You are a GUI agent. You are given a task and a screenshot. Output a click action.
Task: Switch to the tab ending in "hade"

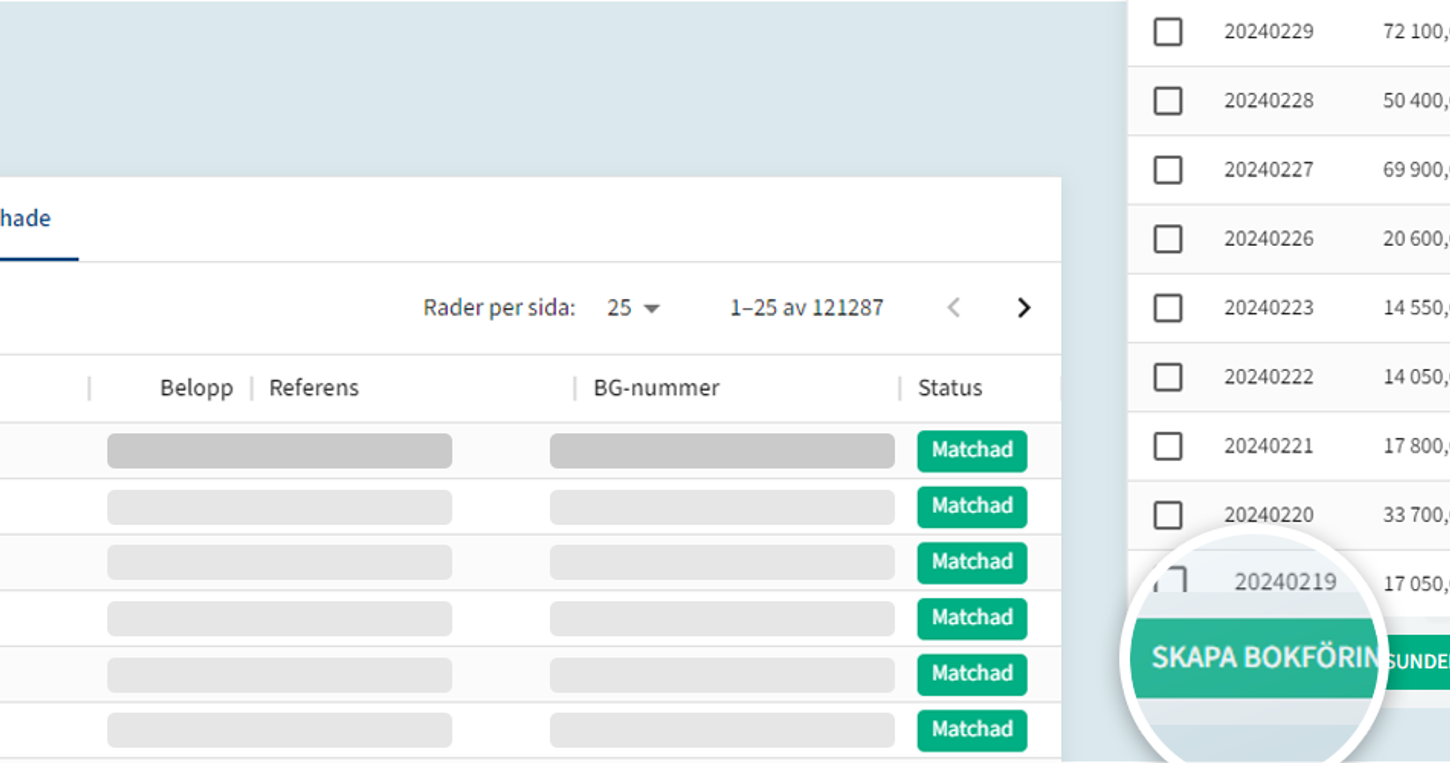point(25,219)
